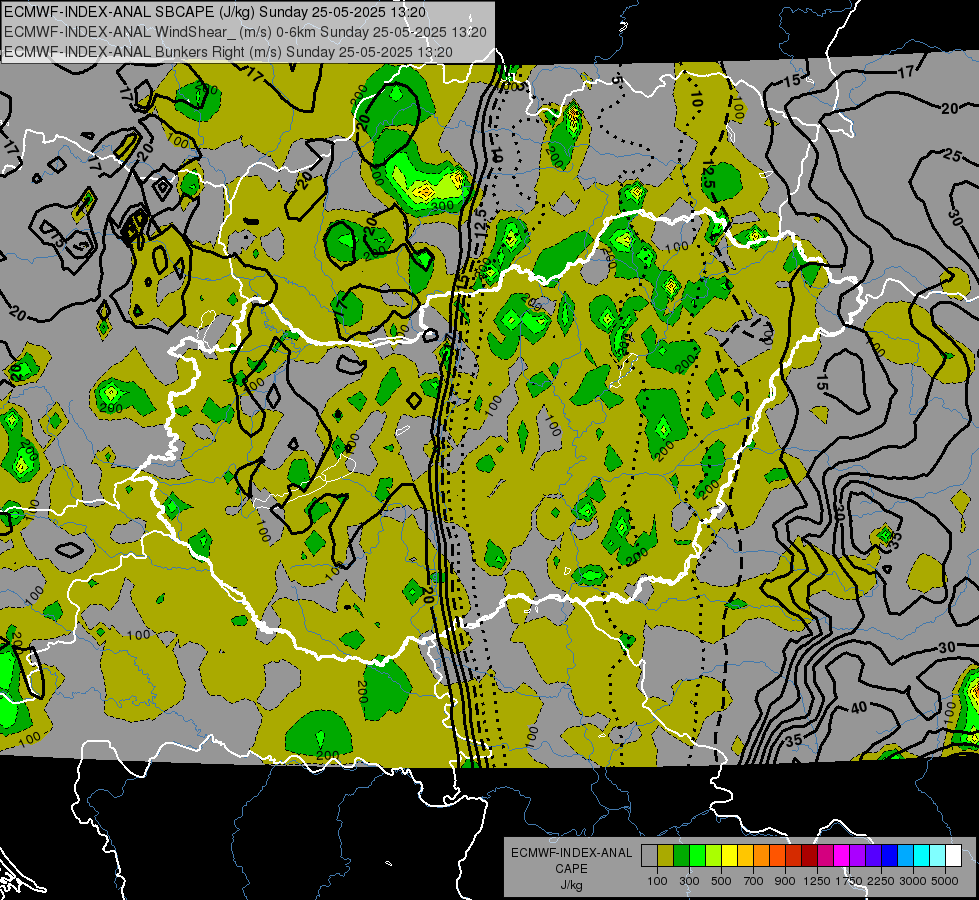
Task: Click the 500 legend scale value
Action: pos(721,881)
